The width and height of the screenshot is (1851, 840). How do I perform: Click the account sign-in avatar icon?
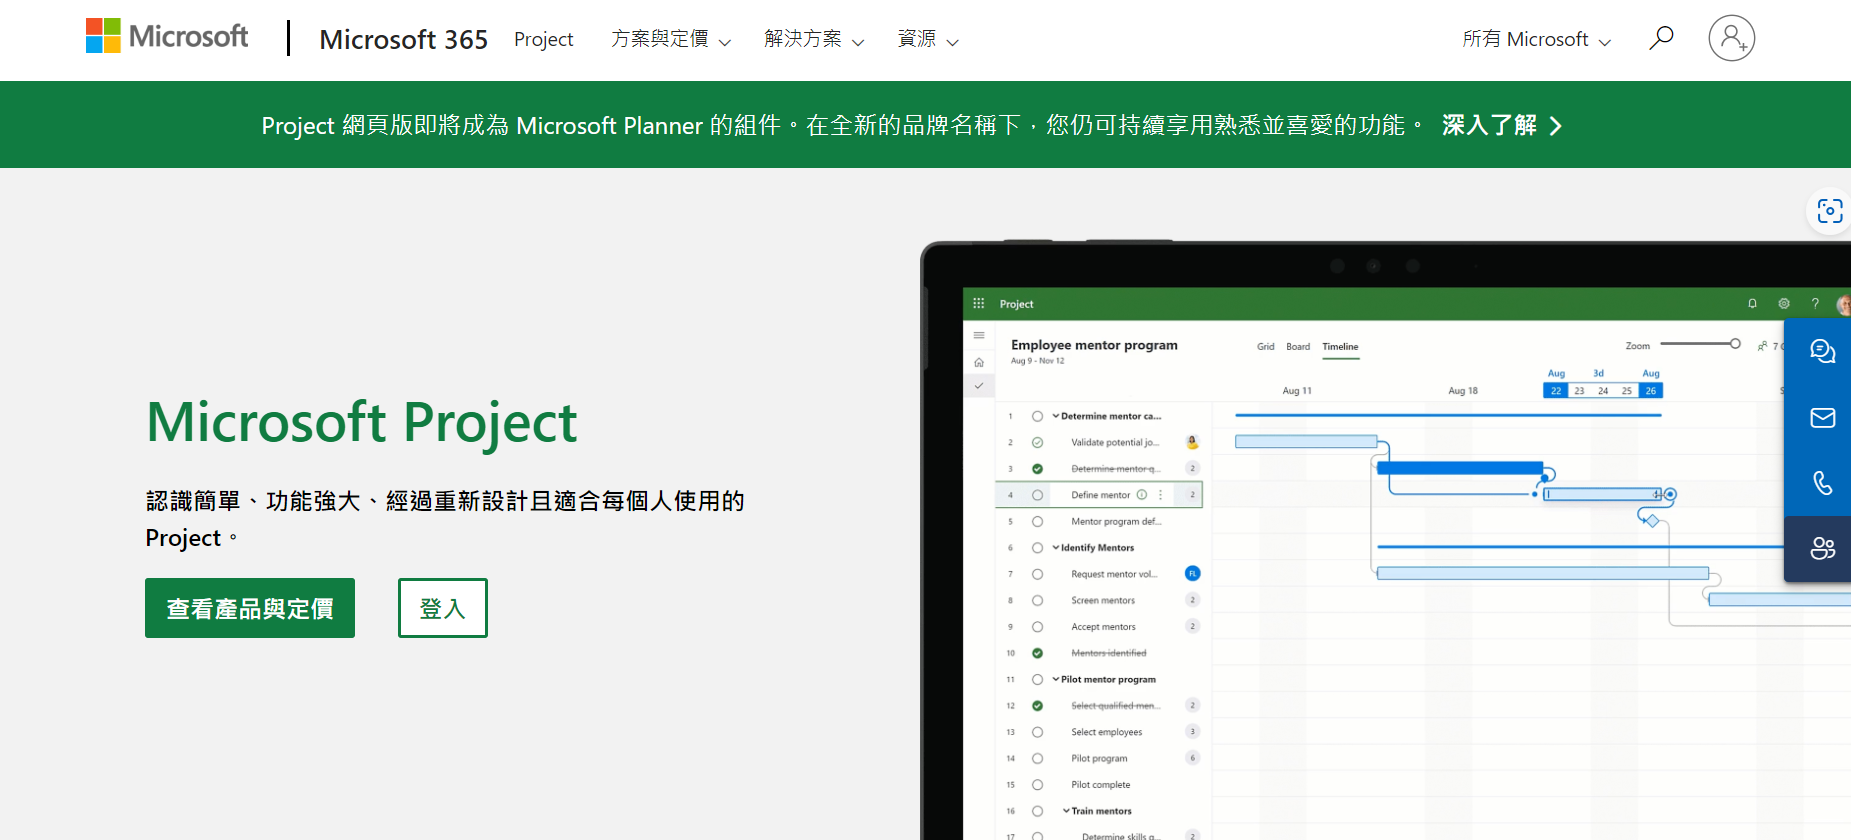point(1732,38)
